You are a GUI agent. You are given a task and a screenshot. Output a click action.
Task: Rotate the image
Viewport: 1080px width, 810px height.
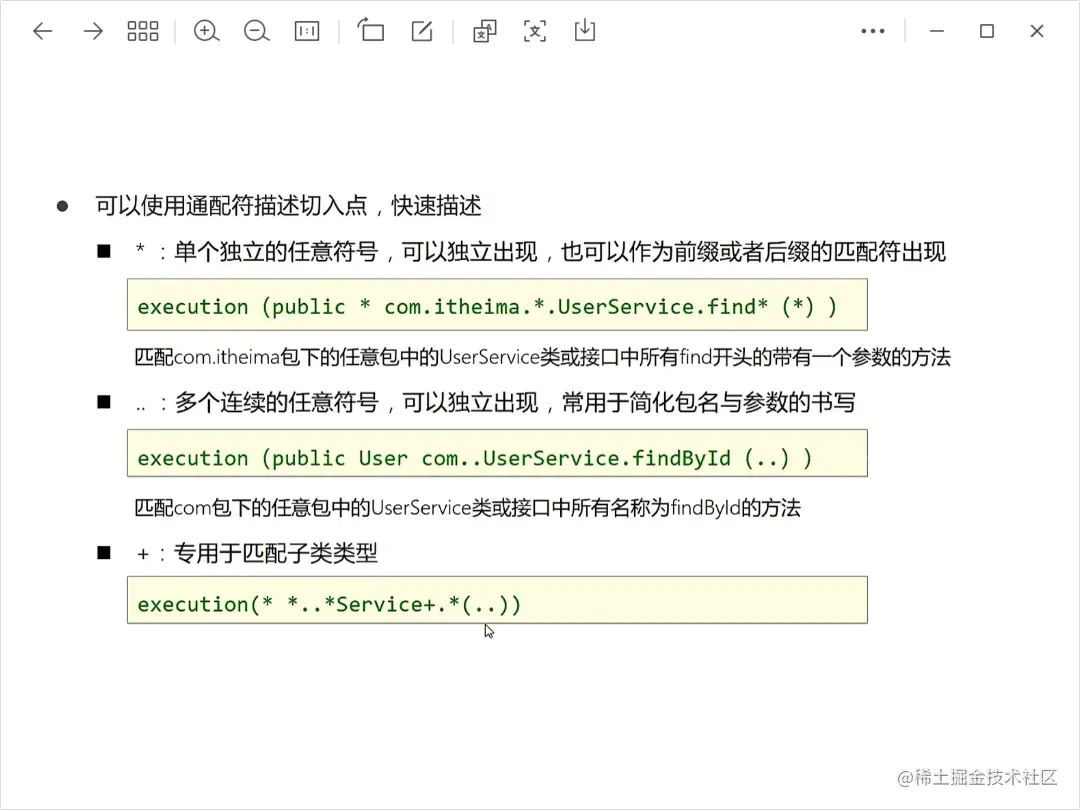coord(371,30)
